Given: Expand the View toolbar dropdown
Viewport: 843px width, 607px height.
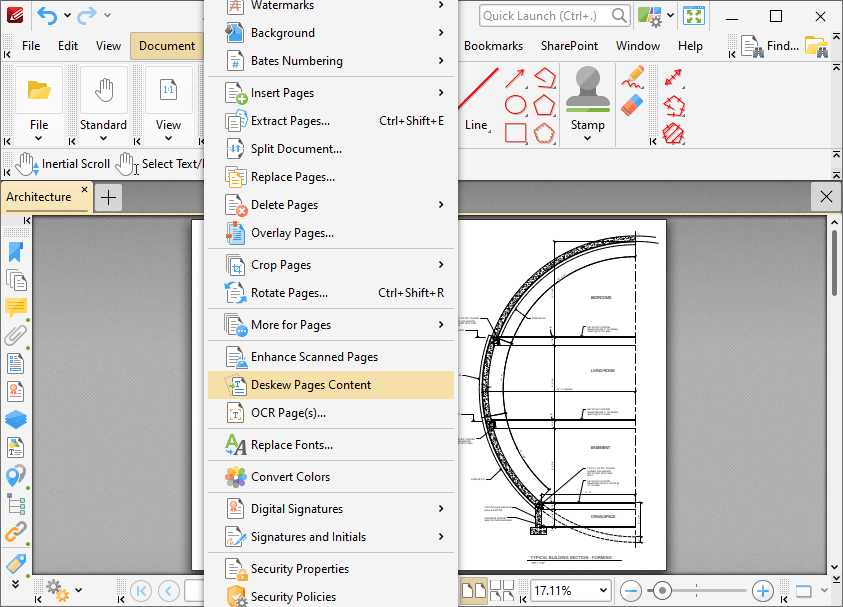Looking at the screenshot, I should 168,139.
